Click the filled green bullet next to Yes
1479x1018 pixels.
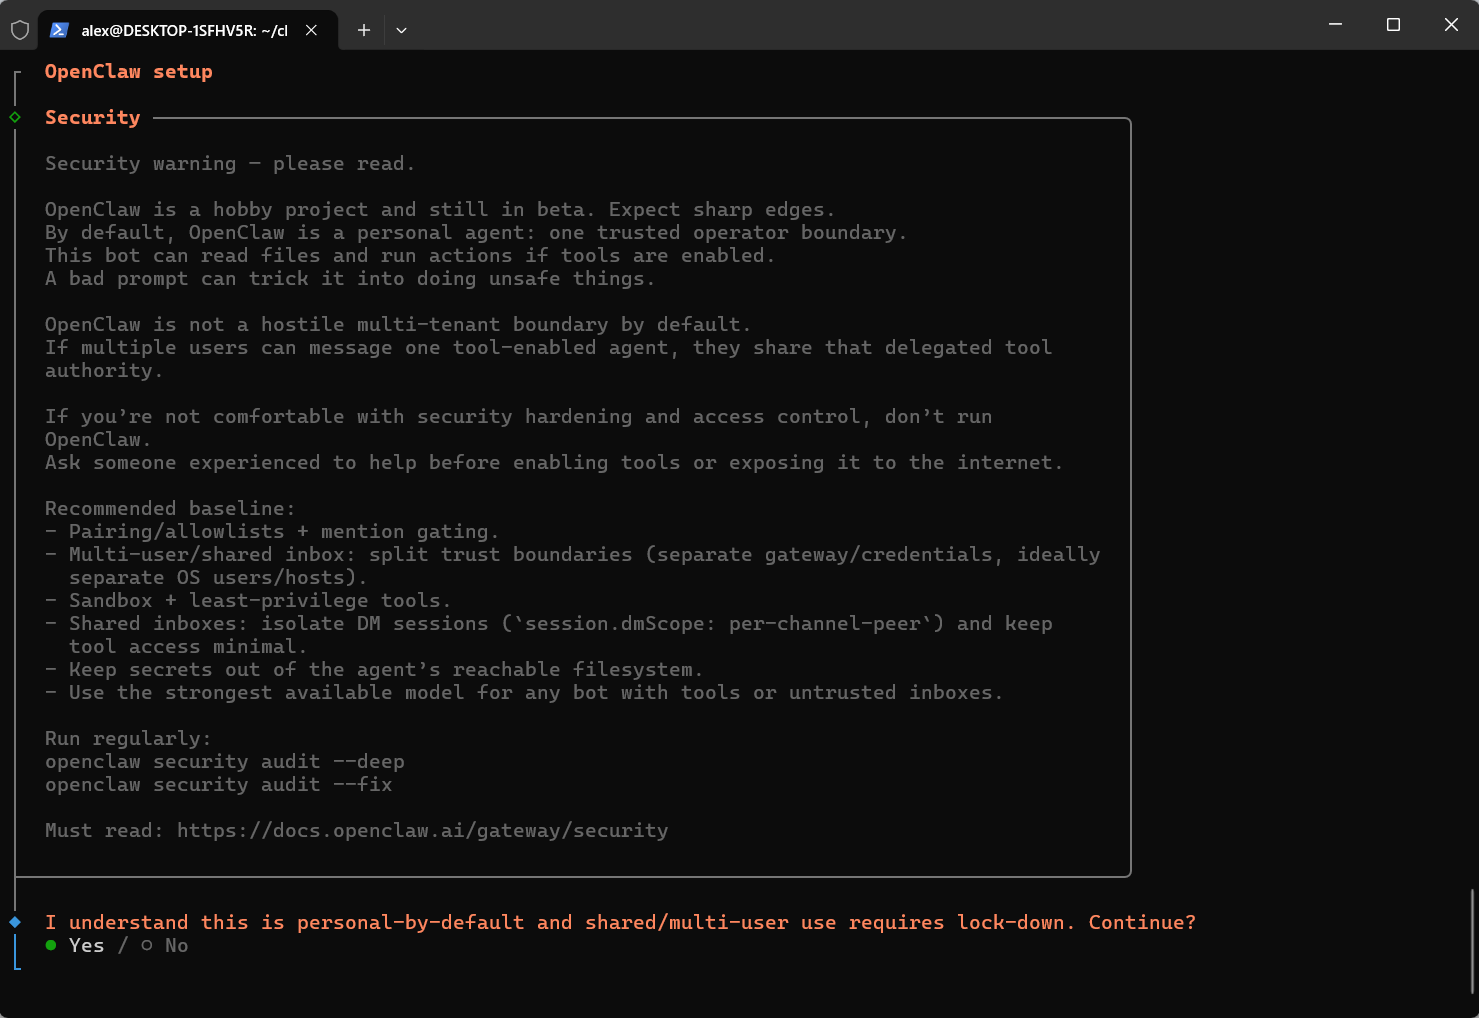click(x=50, y=945)
